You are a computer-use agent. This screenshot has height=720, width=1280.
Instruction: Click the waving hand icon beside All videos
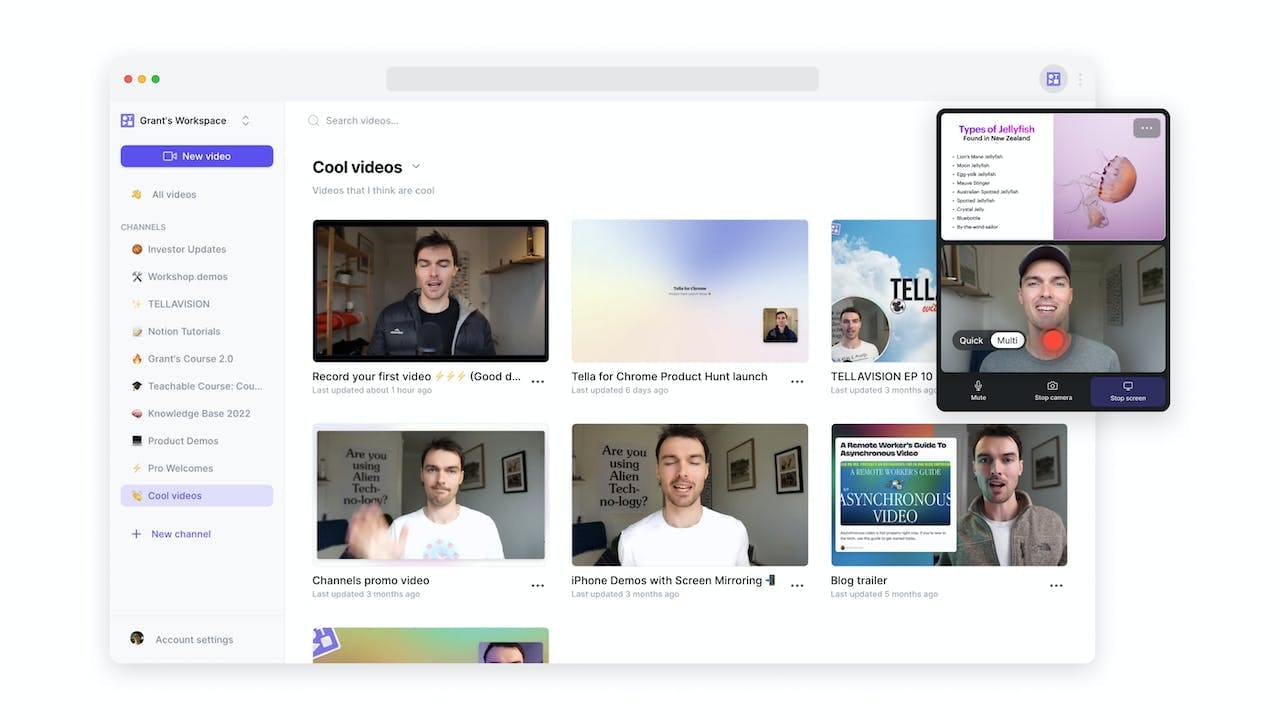(137, 195)
